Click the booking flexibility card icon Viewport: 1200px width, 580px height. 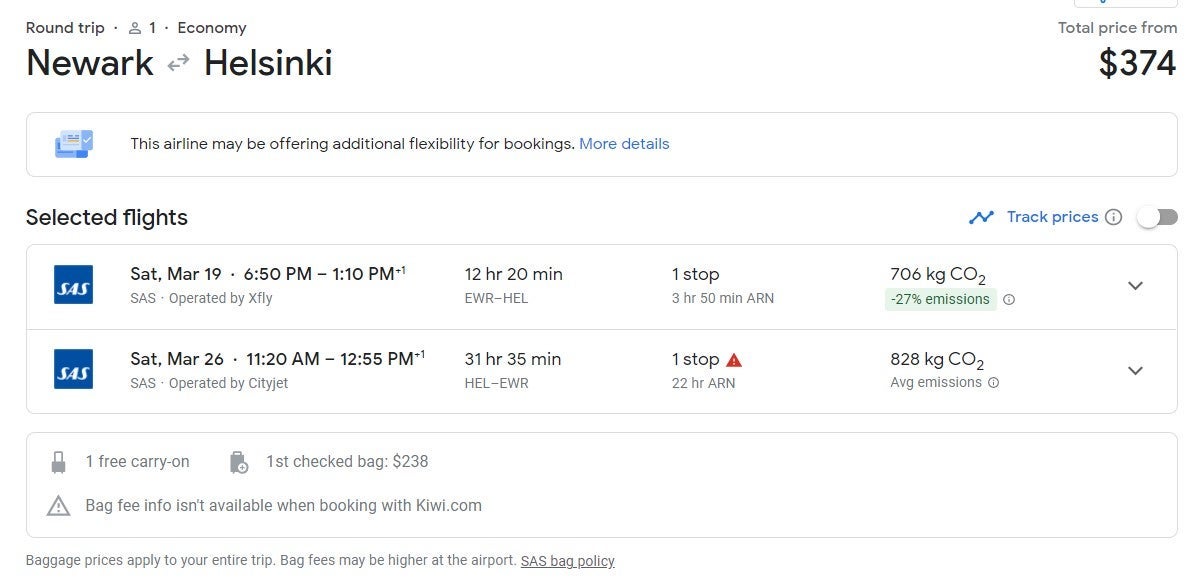[73, 144]
